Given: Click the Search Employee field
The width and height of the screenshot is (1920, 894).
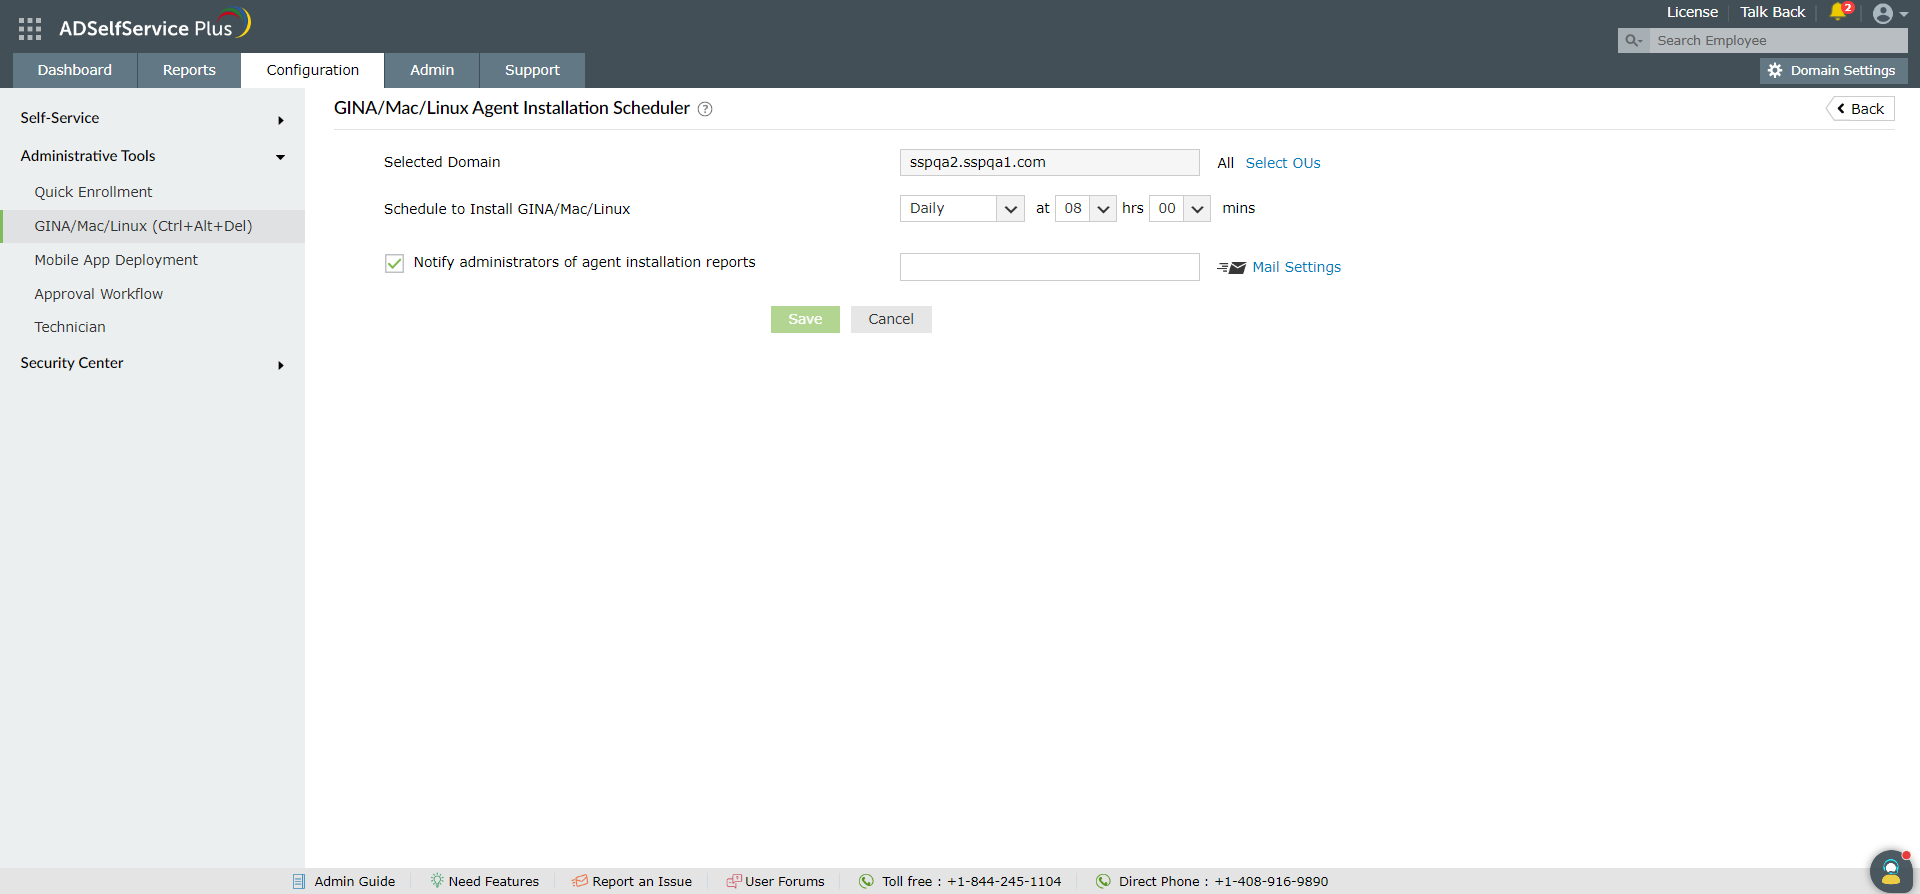Looking at the screenshot, I should 1777,41.
